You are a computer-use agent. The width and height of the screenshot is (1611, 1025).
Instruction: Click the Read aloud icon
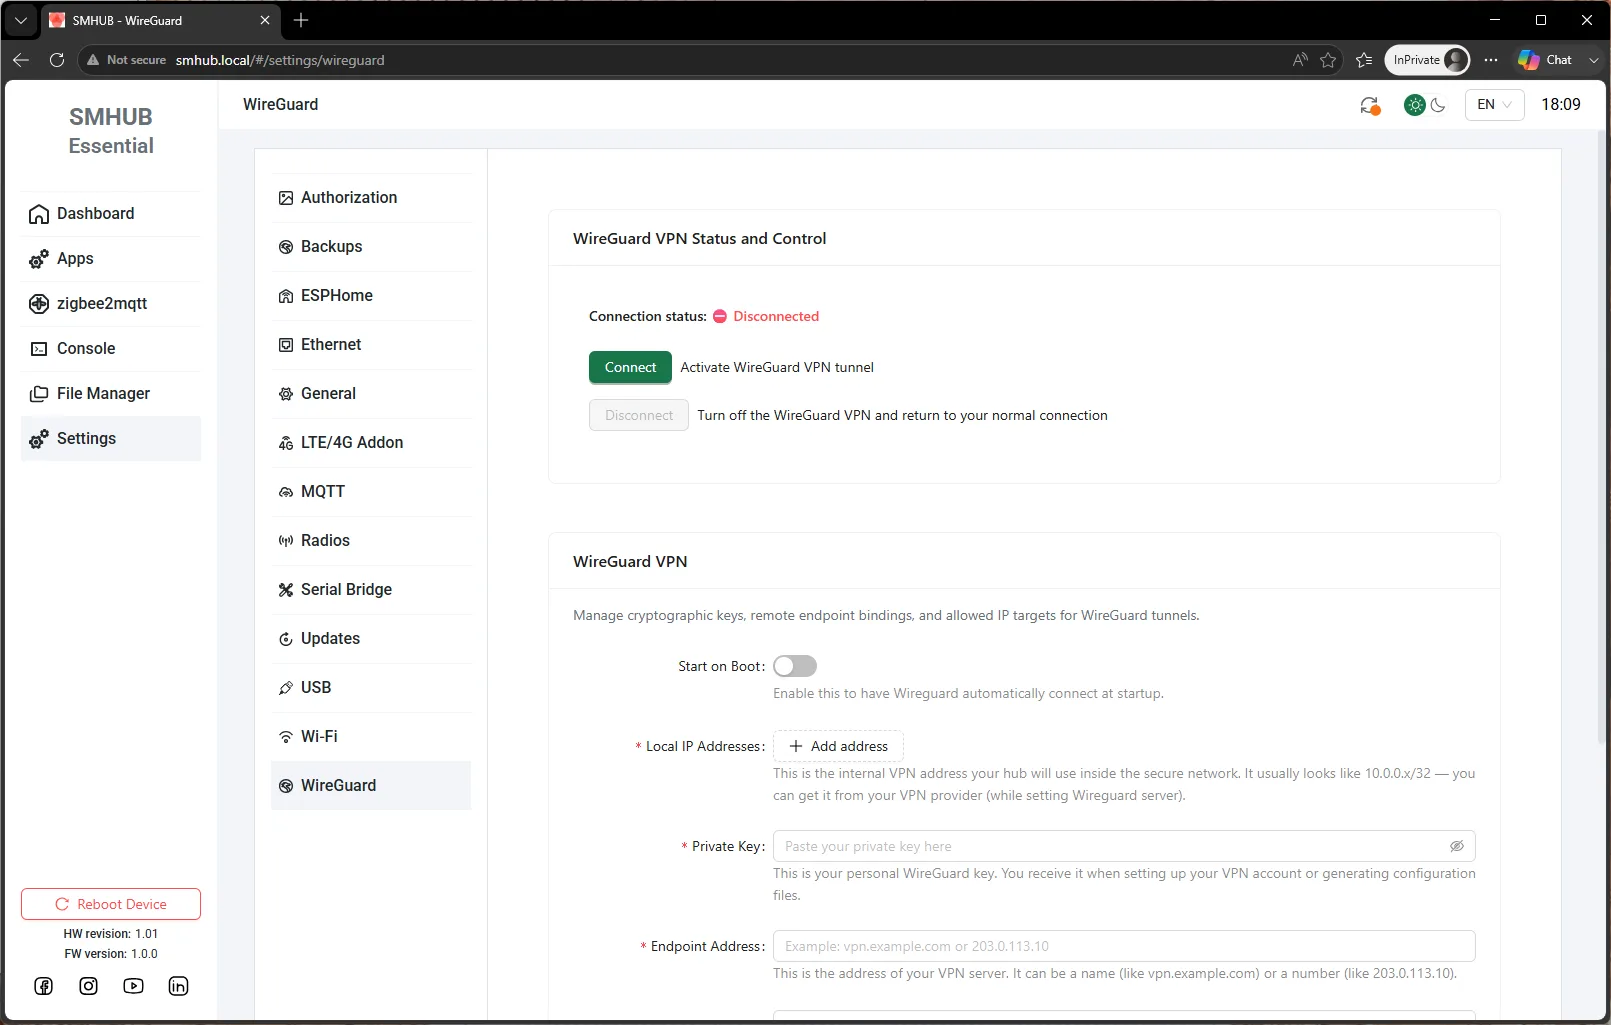[x=1300, y=60]
